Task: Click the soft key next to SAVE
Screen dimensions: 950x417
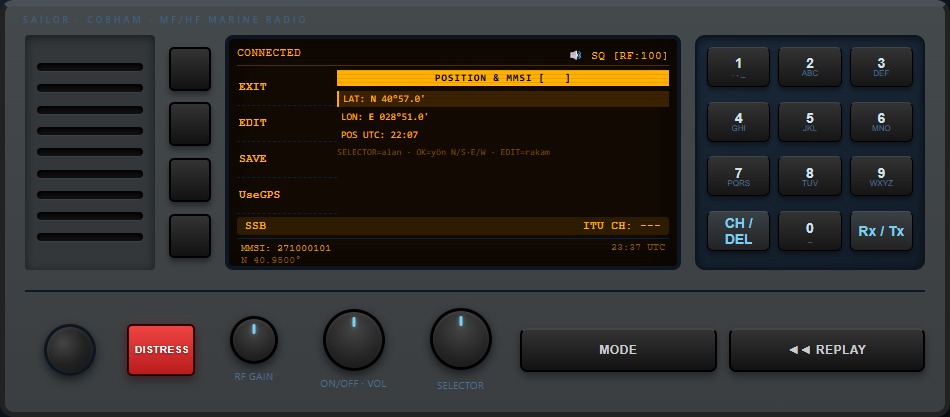Action: click(190, 180)
